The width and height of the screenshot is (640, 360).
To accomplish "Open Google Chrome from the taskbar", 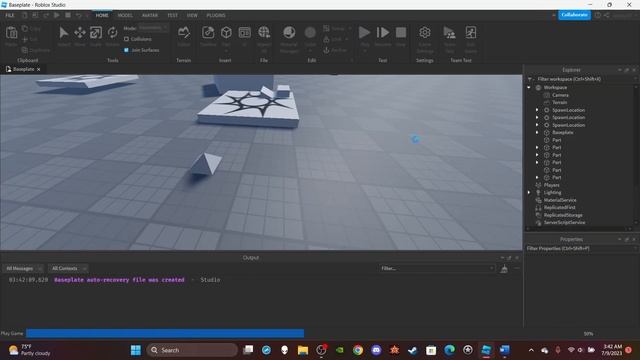I will pyautogui.click(x=358, y=350).
